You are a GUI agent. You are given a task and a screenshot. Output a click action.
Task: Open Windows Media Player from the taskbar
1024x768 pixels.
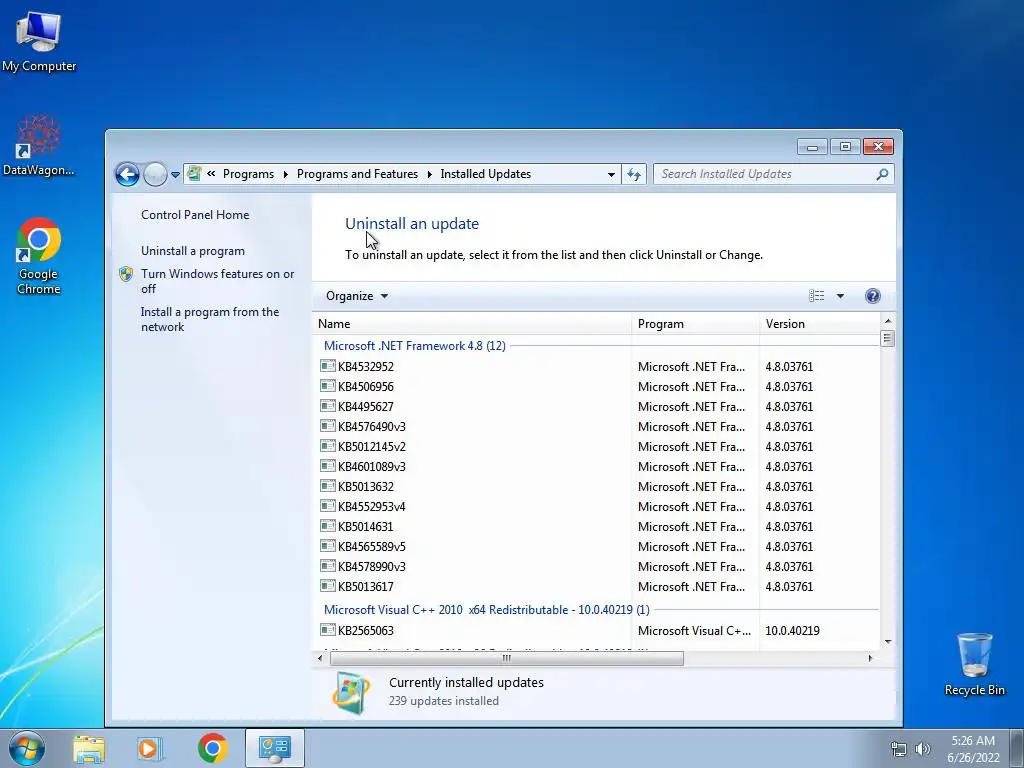[x=150, y=748]
